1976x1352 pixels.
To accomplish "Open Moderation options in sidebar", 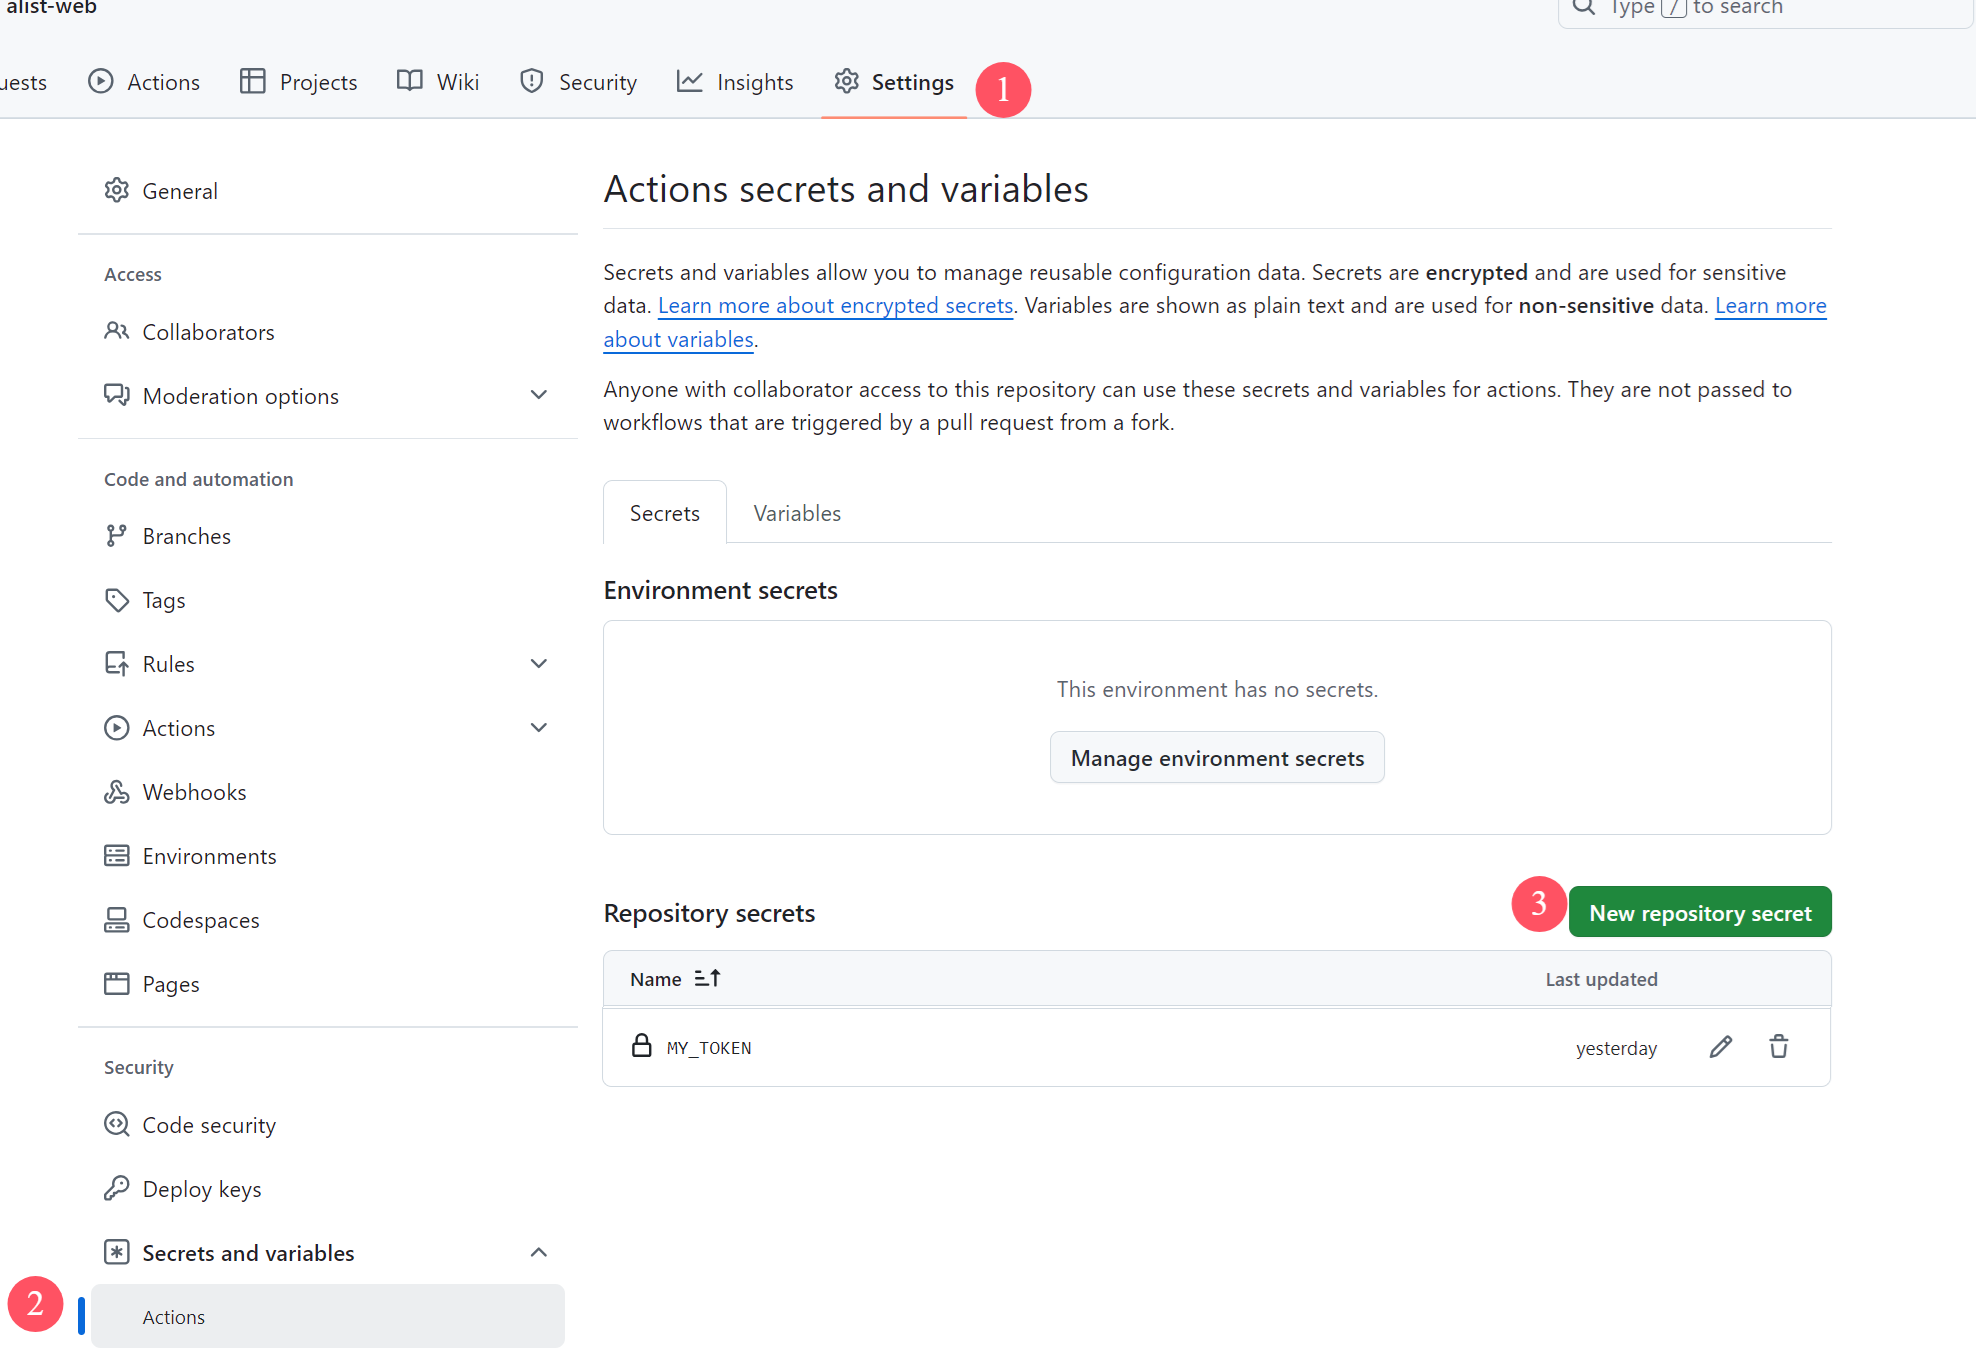I will [x=328, y=396].
